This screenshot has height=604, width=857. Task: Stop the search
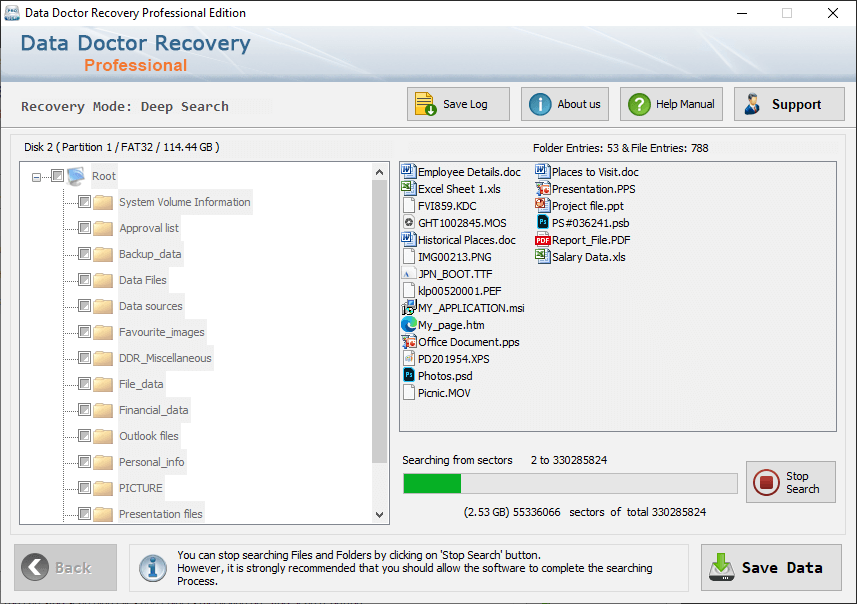pyautogui.click(x=791, y=482)
